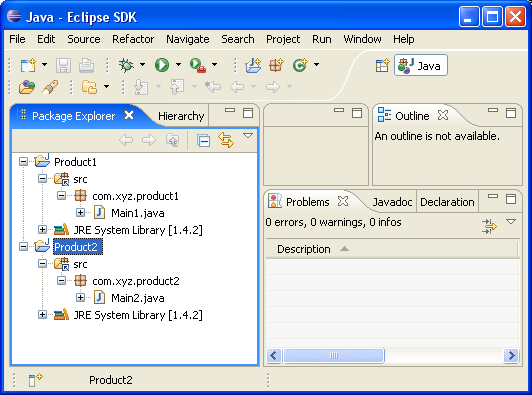Click the Problems filter icon
This screenshot has width=532, height=395.
point(489,226)
